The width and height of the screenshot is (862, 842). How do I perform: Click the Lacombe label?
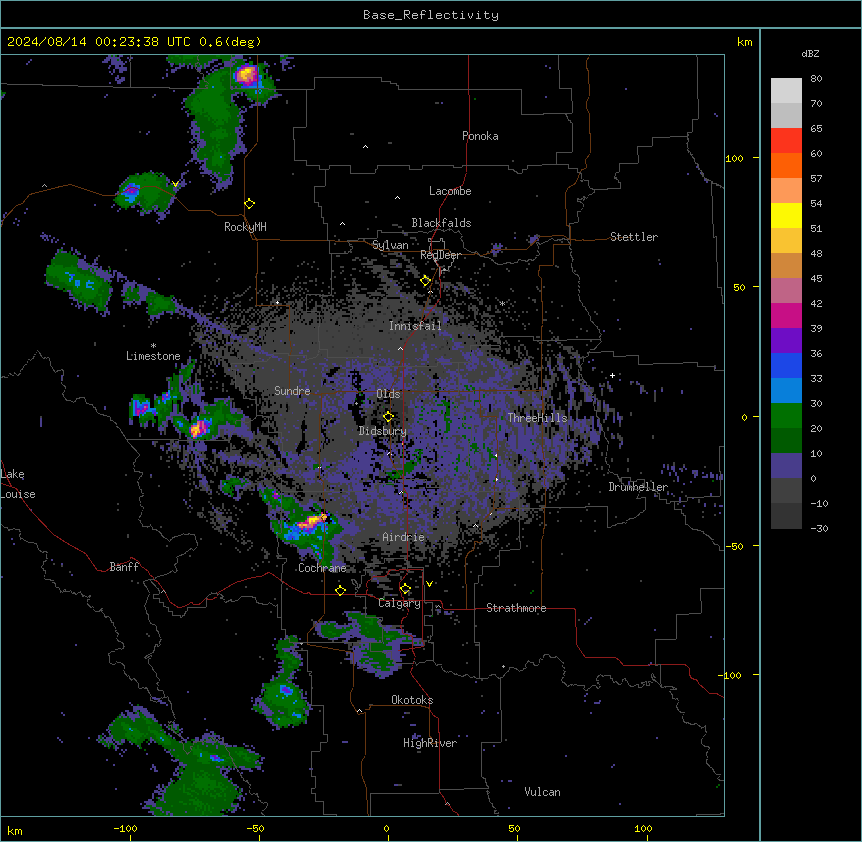(450, 191)
